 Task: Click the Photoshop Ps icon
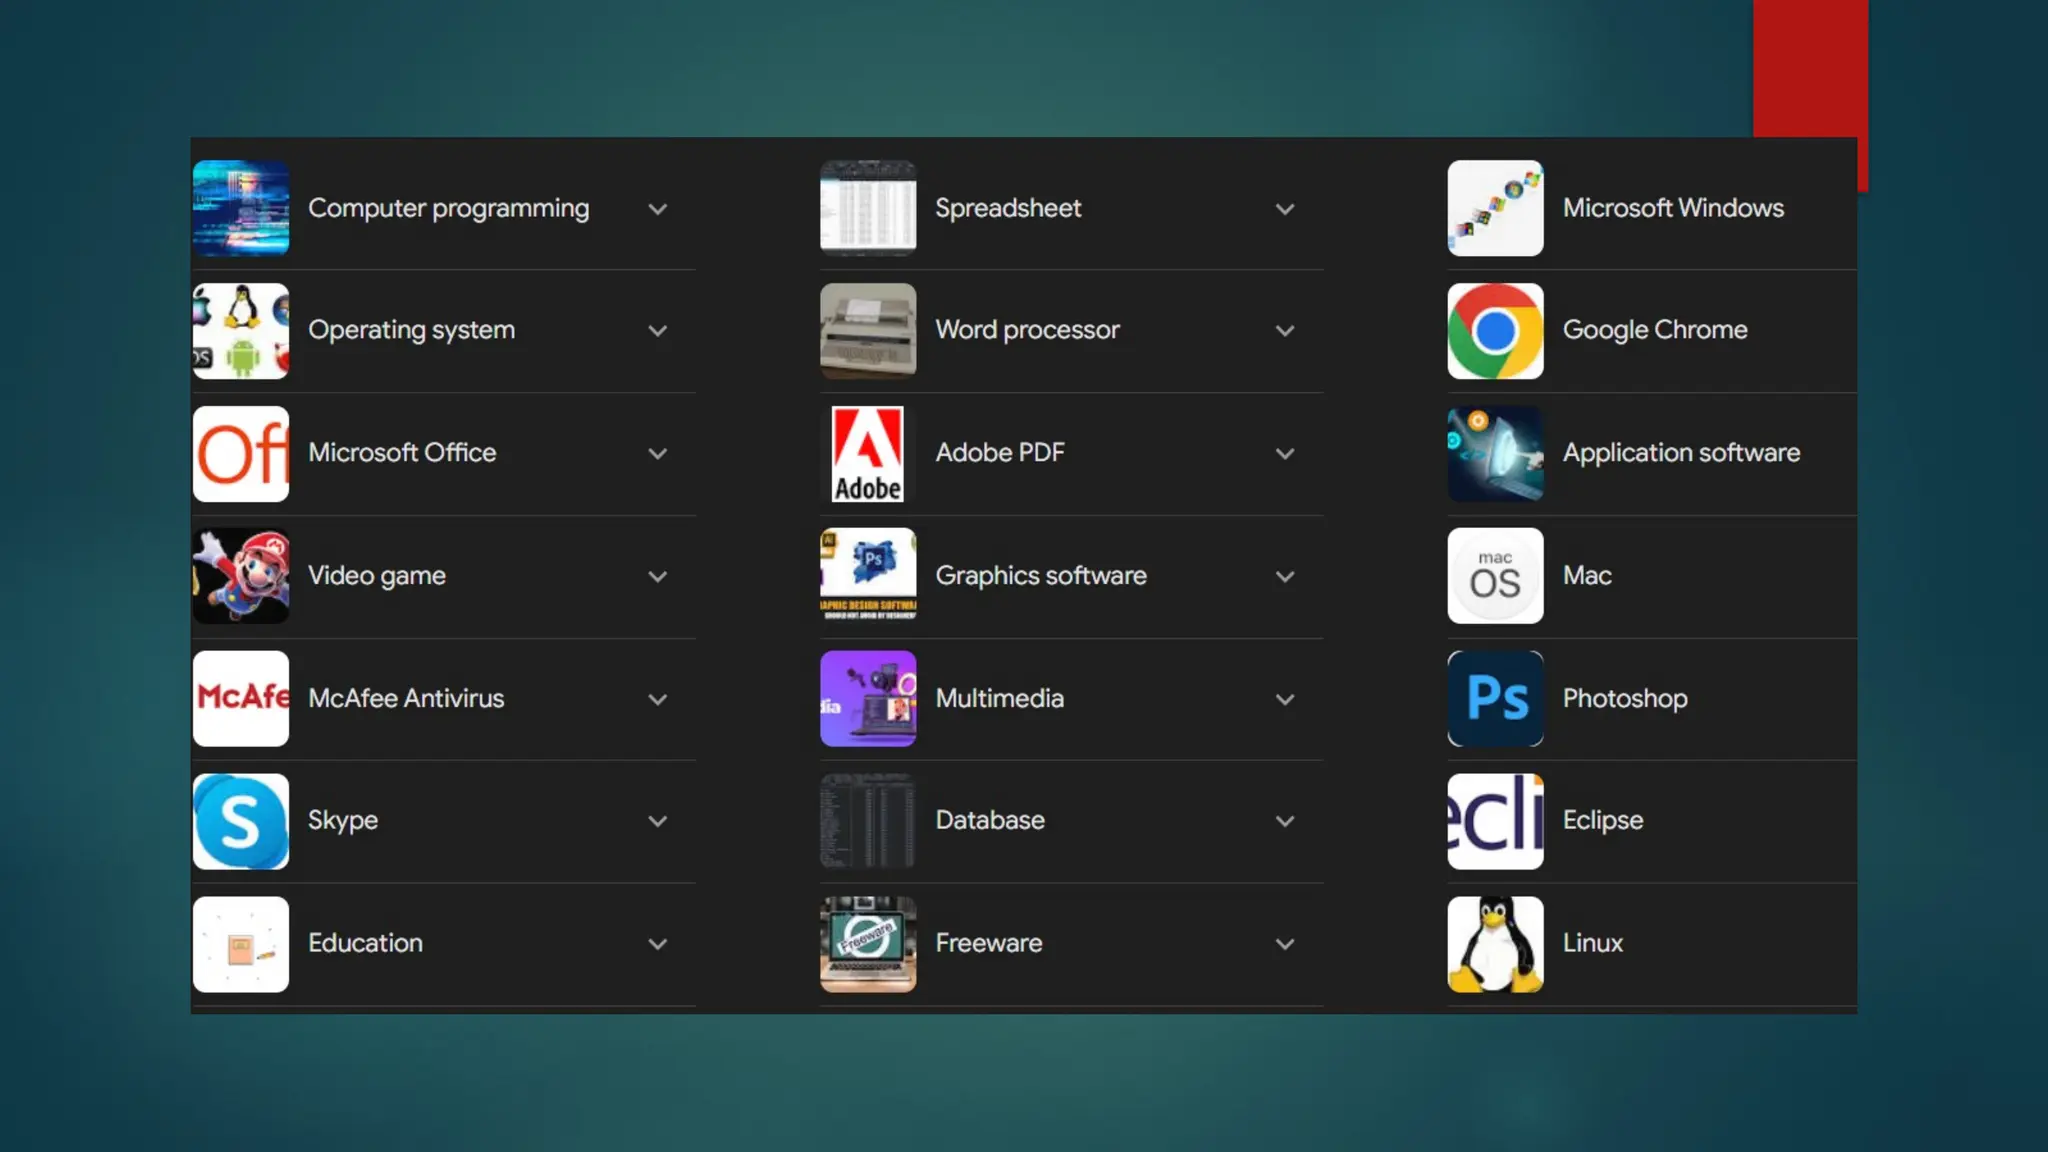(1495, 698)
